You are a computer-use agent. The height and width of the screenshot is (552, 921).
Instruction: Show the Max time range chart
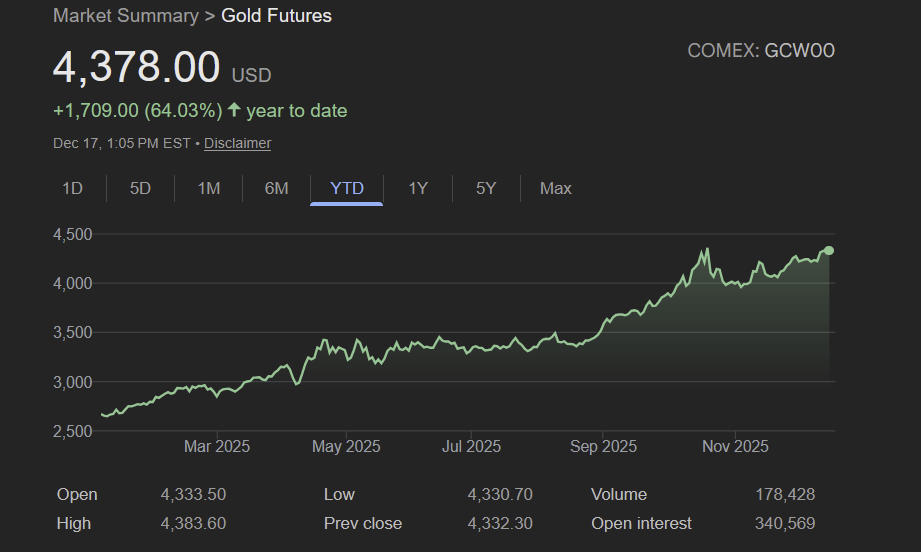[555, 188]
